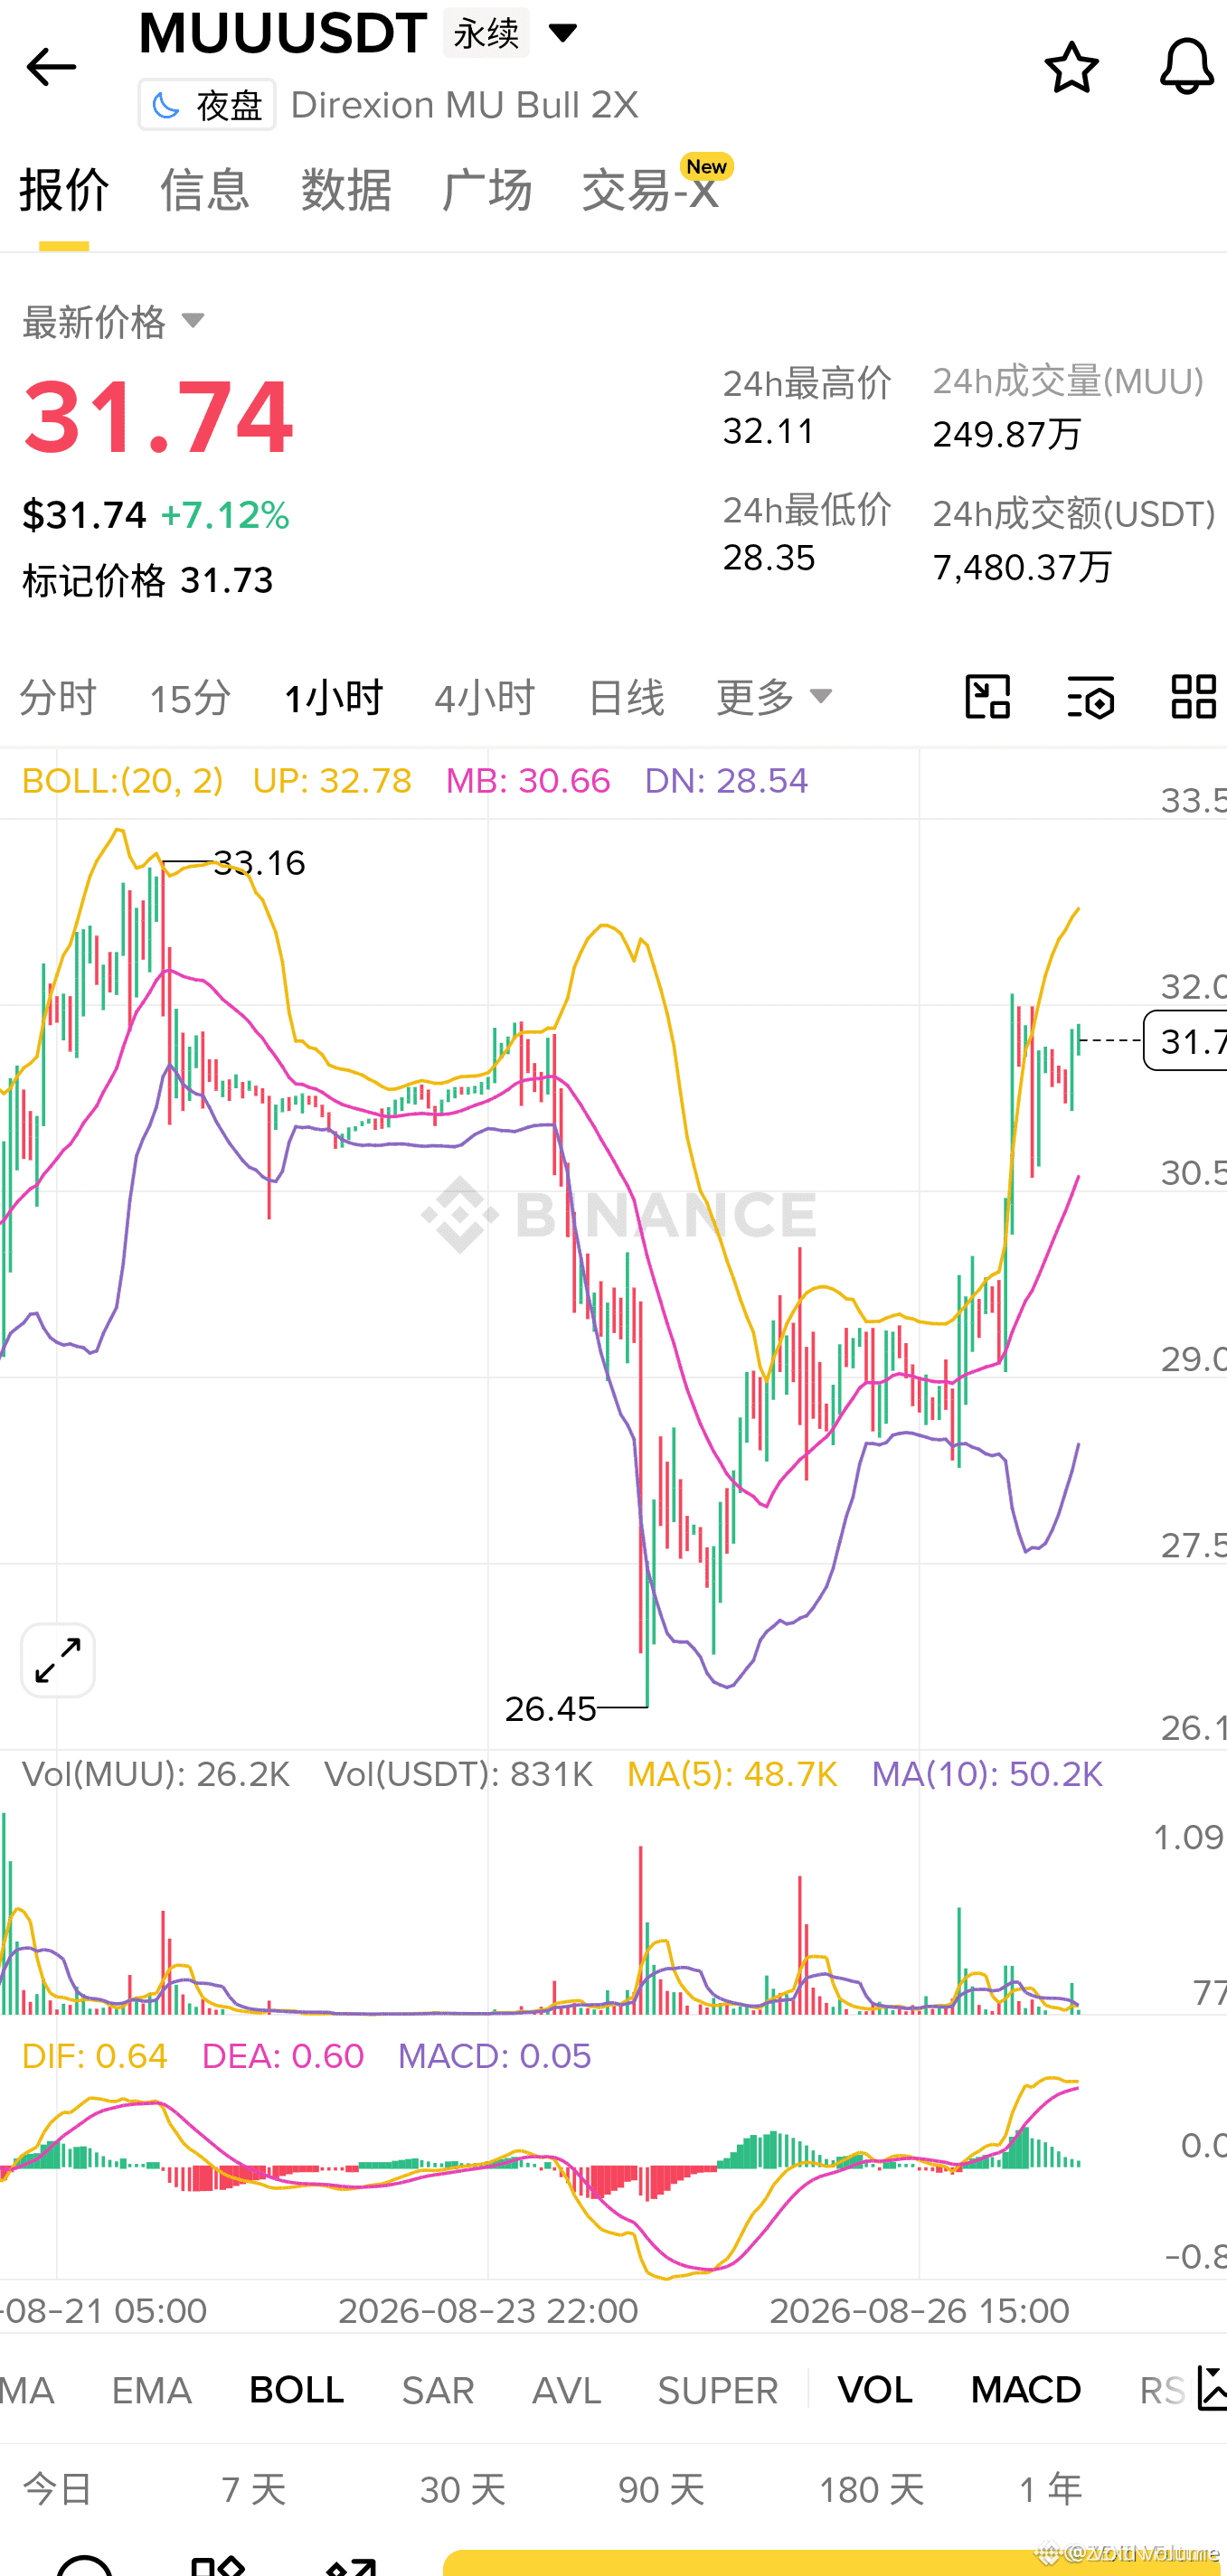Viewport: 1227px width, 2576px height.
Task: Open chart settings icon
Action: tap(1090, 697)
